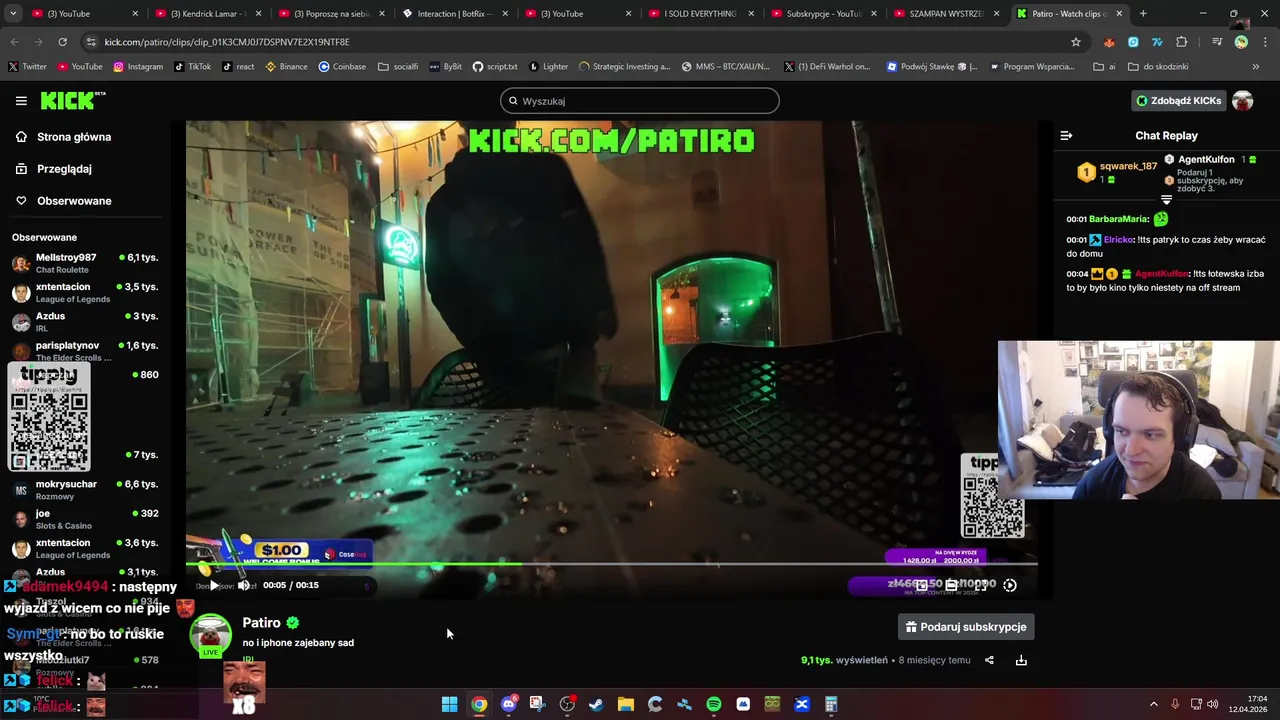Mute the clip volume
This screenshot has width=1280, height=720.
click(x=243, y=585)
